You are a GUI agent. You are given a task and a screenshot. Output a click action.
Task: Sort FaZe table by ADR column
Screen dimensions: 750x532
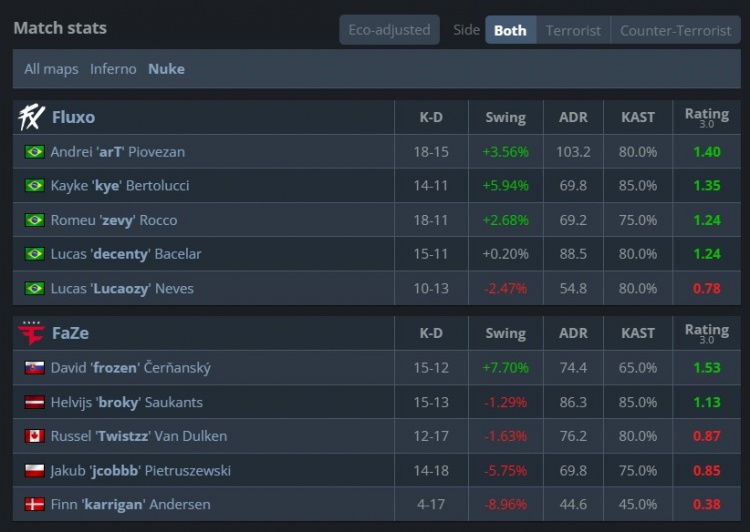point(574,333)
